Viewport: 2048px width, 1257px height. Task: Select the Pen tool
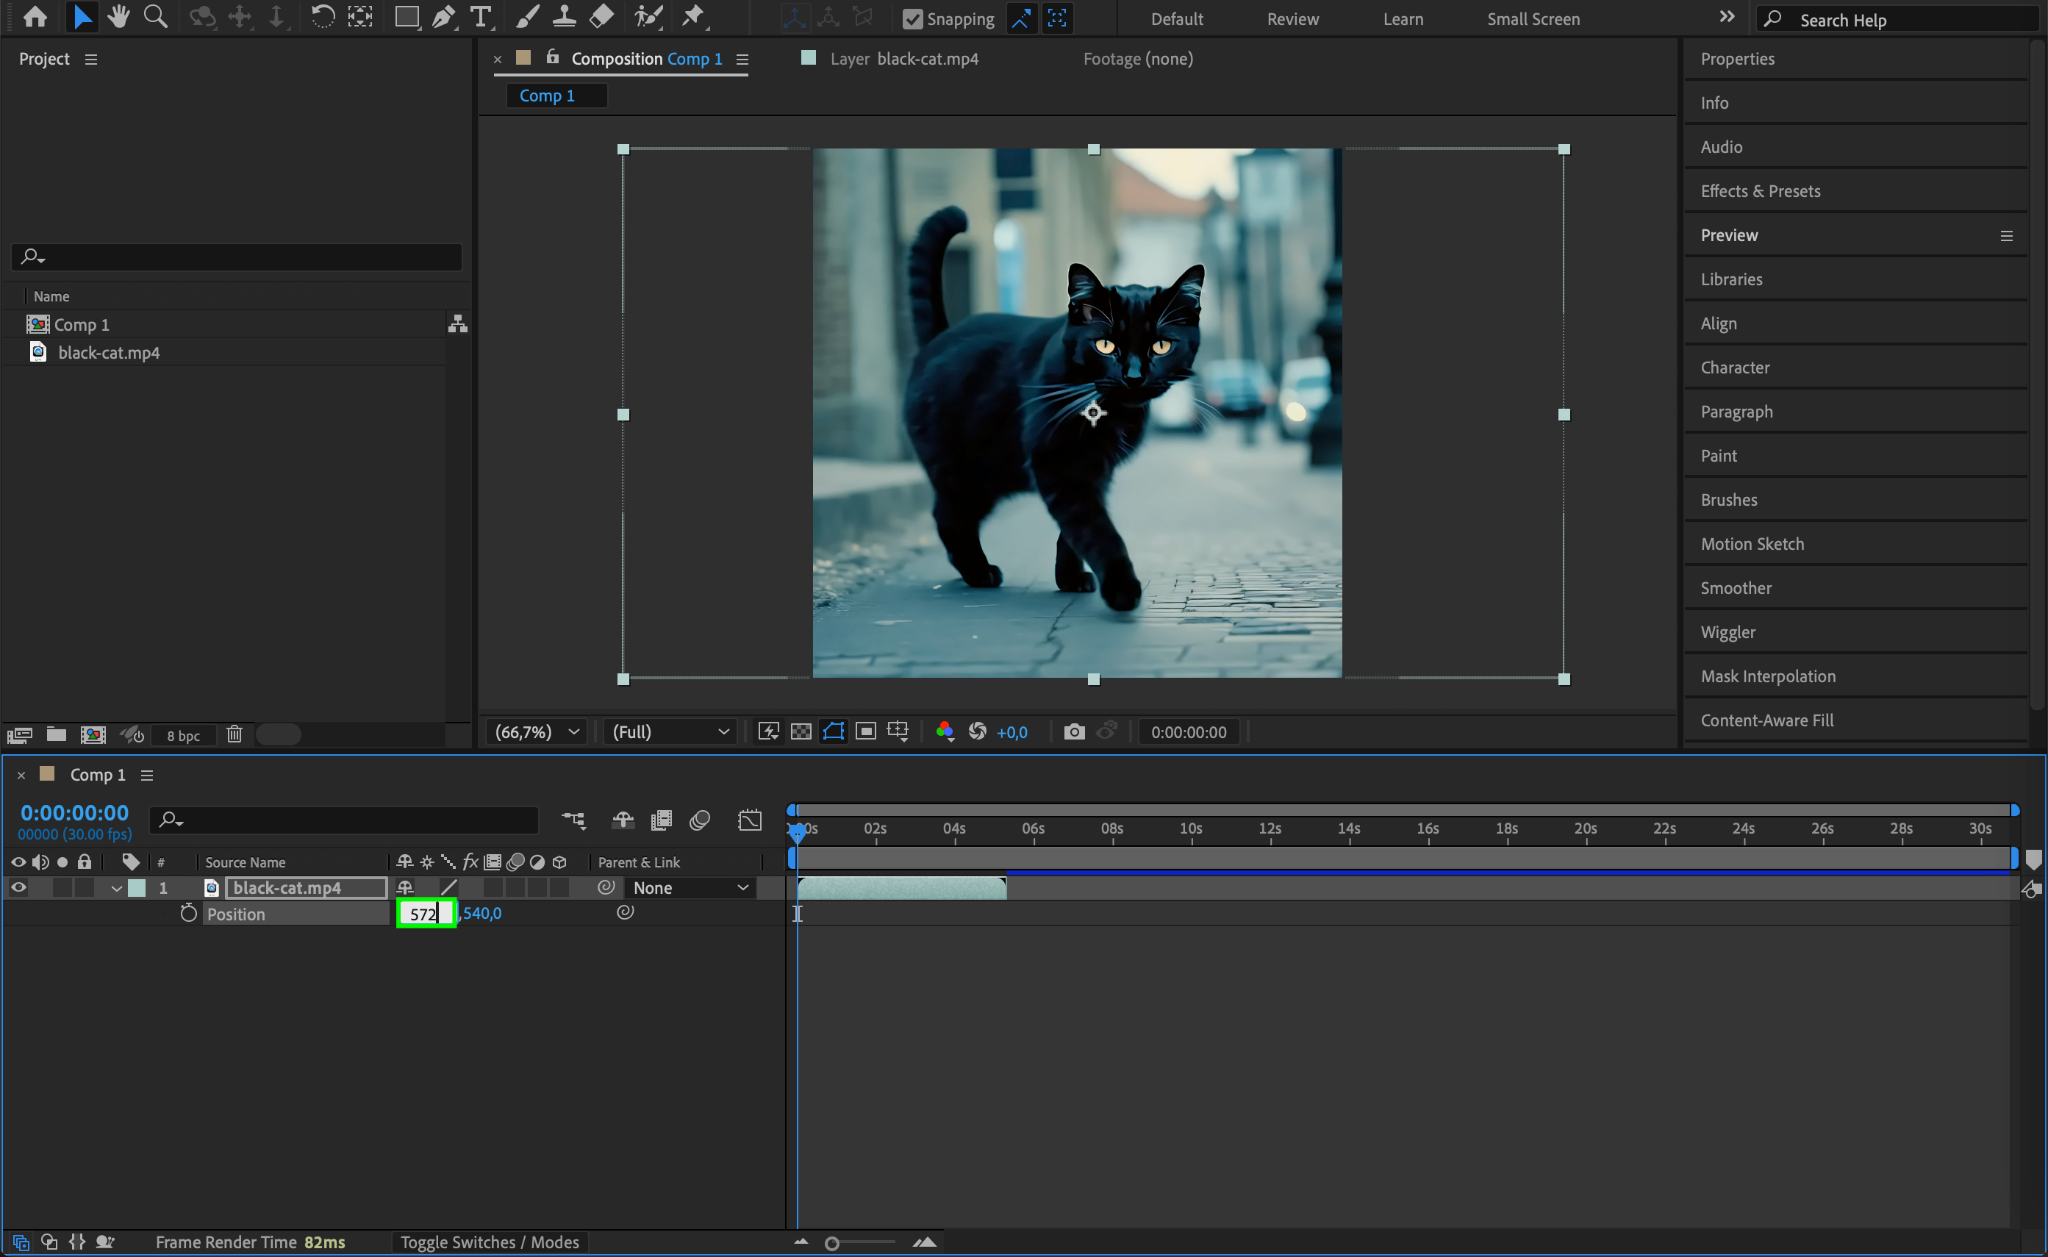click(443, 17)
